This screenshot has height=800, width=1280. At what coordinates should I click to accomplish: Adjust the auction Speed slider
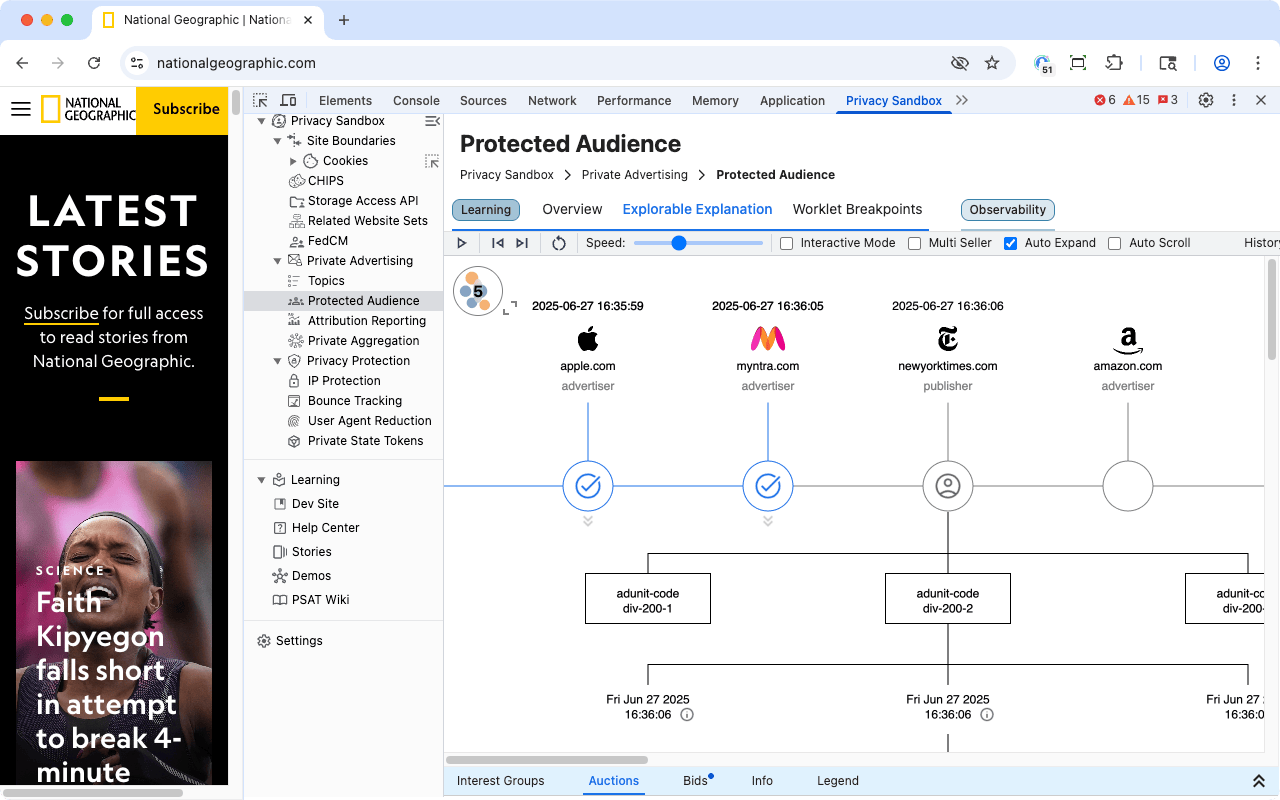tap(679, 242)
